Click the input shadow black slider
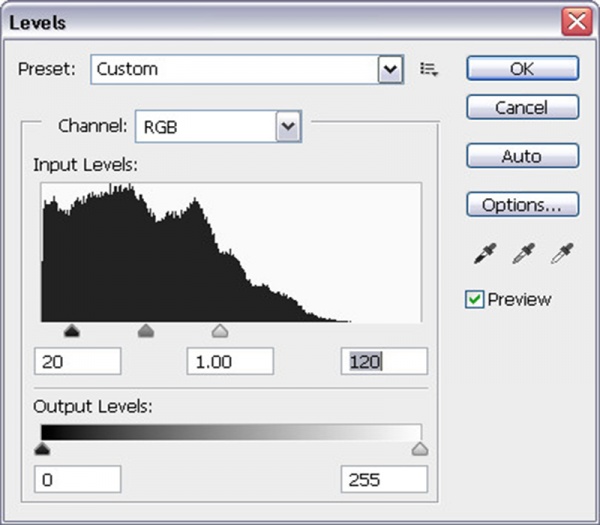Viewport: 600px width, 525px height. tap(72, 331)
